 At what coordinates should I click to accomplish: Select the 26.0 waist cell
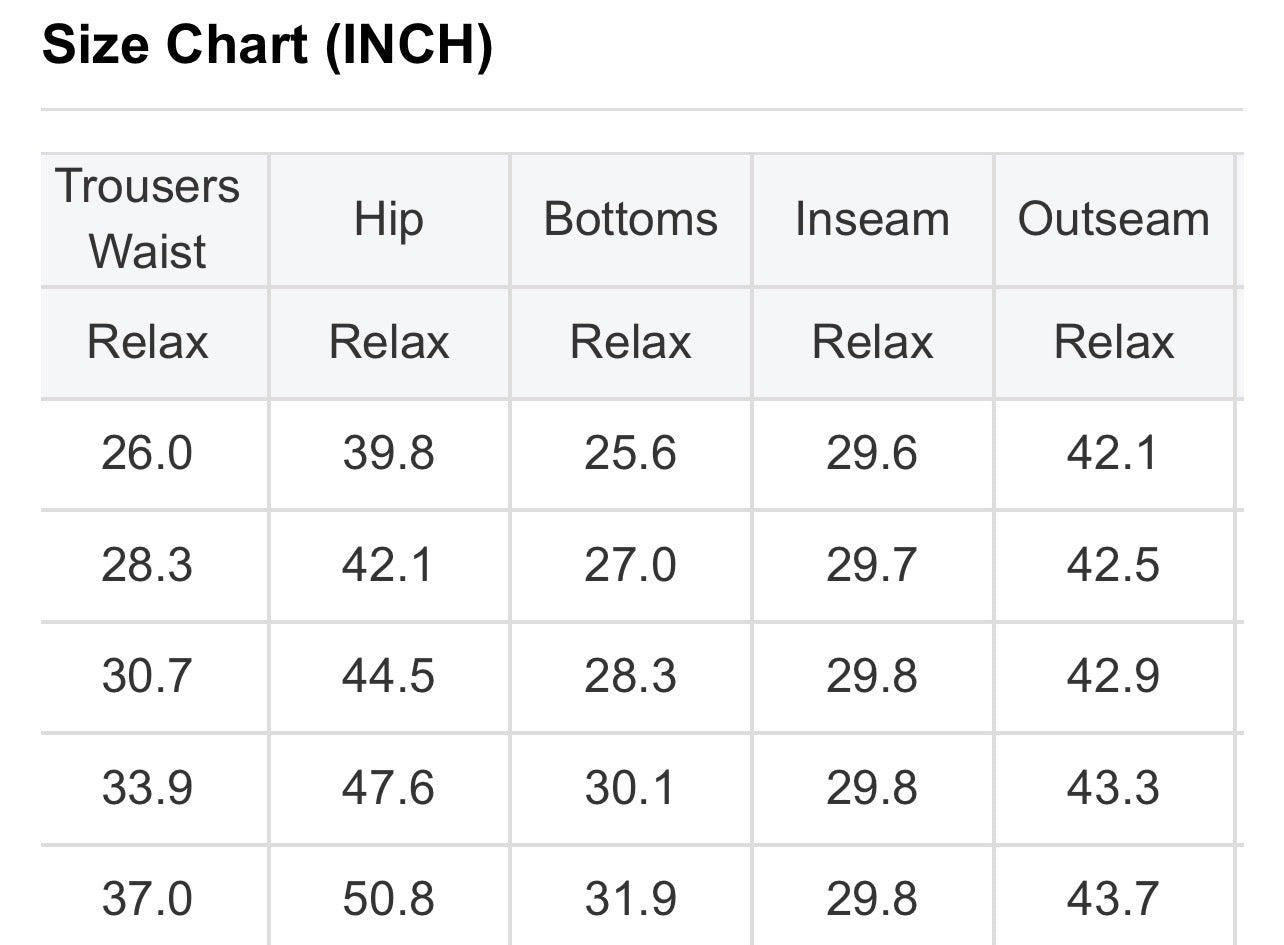tap(147, 453)
